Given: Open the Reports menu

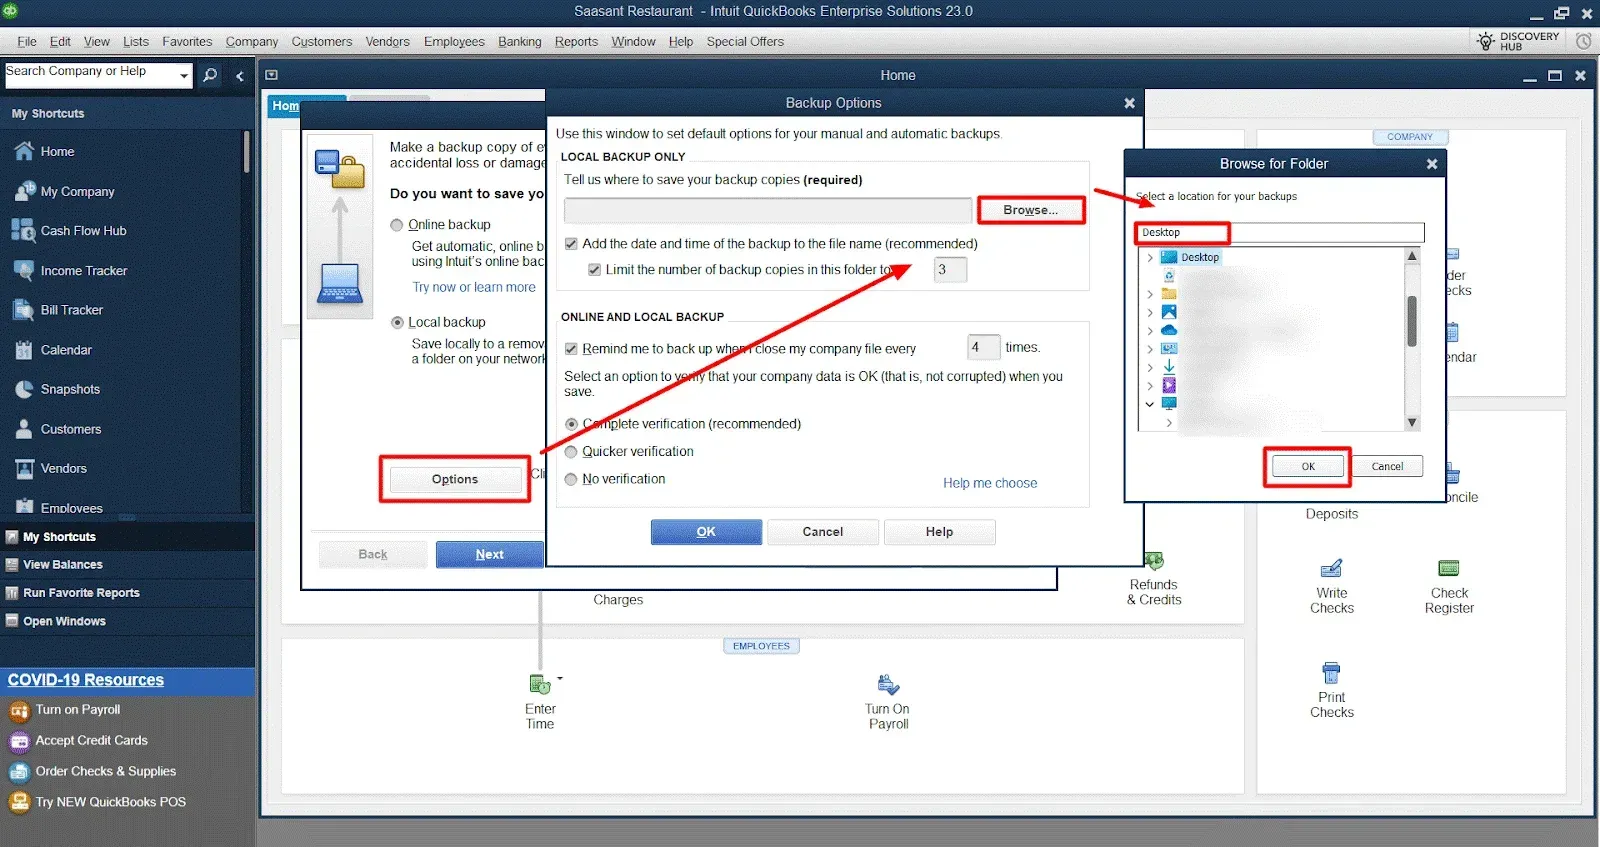Looking at the screenshot, I should (x=576, y=42).
